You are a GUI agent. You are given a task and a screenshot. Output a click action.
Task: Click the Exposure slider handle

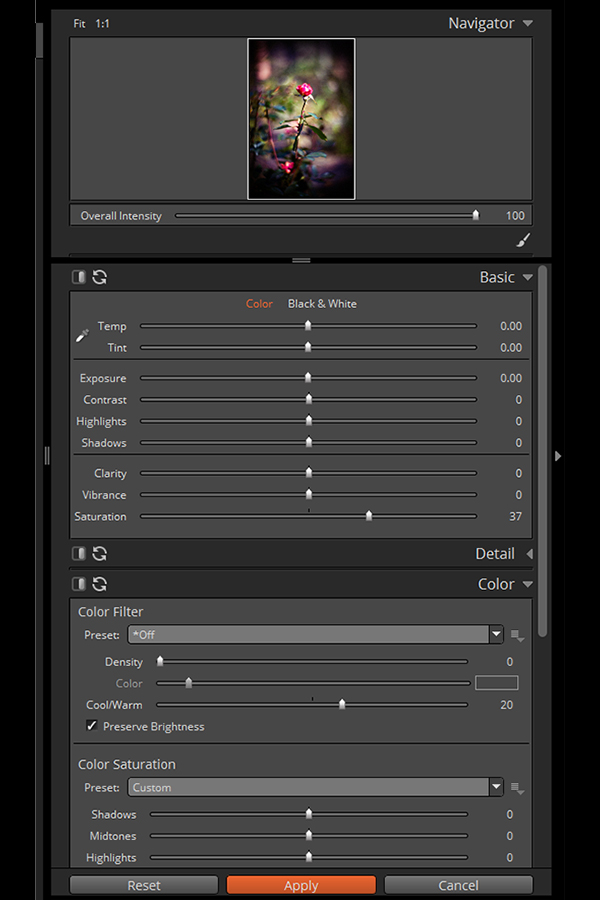308,377
